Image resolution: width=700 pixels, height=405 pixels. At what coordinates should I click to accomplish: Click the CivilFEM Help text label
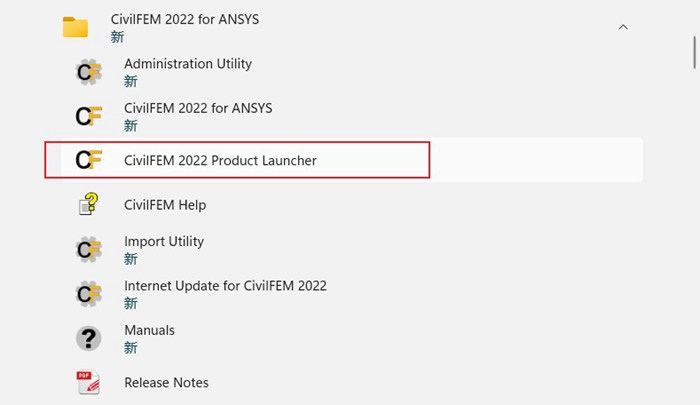165,205
